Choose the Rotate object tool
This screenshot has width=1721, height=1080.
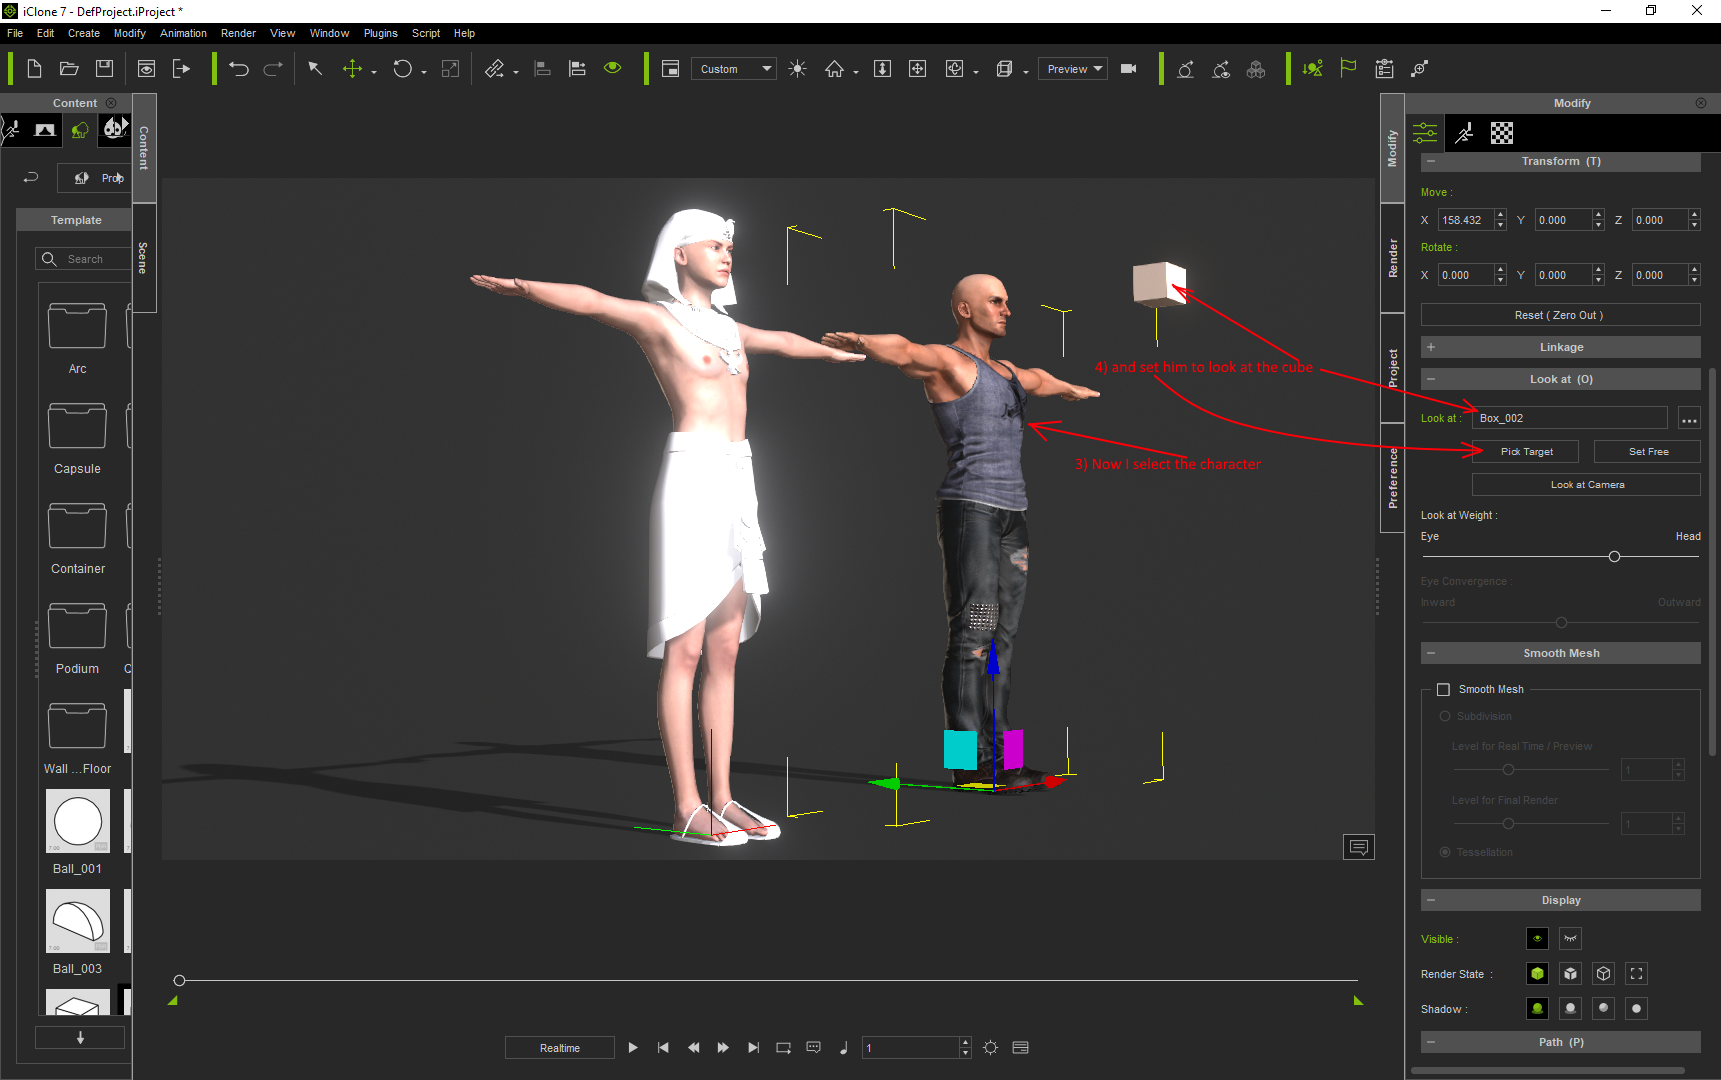pyautogui.click(x=402, y=69)
